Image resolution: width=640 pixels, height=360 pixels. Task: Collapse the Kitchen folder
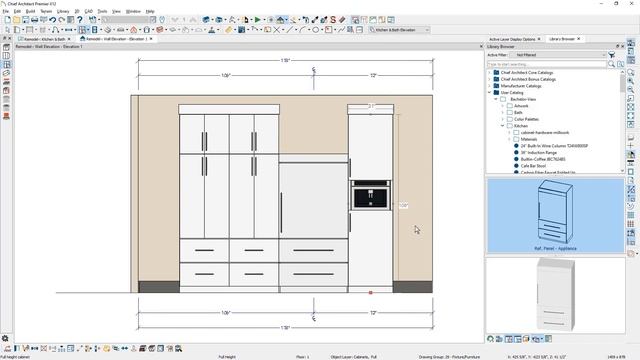503,126
